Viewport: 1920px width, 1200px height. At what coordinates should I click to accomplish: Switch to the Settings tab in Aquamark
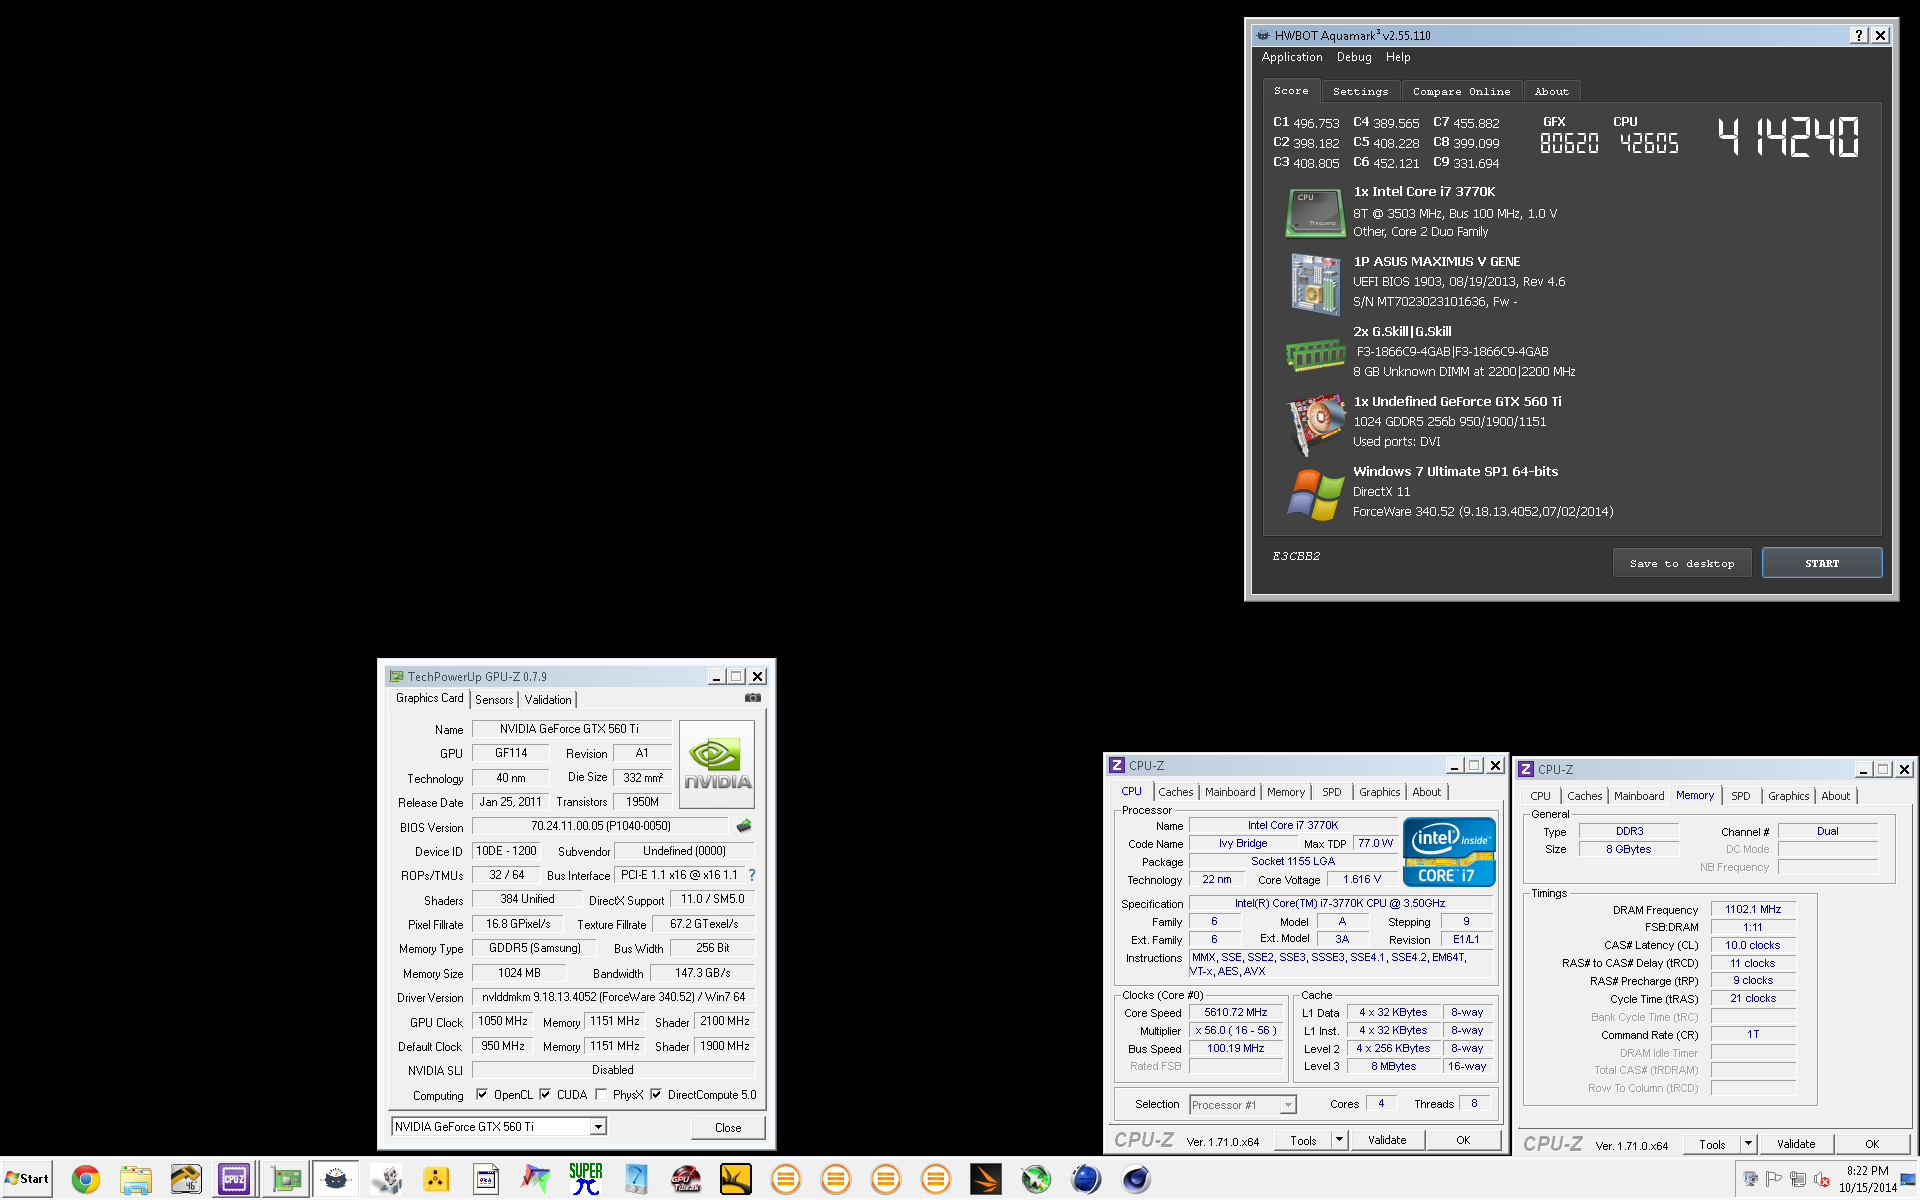tap(1360, 91)
